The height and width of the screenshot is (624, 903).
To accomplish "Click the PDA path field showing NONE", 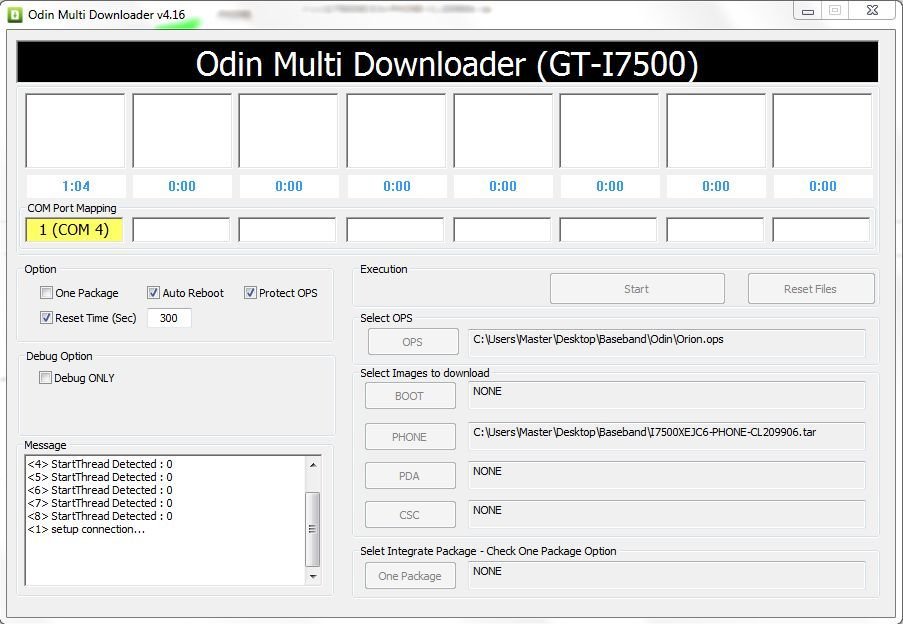I will click(x=667, y=475).
